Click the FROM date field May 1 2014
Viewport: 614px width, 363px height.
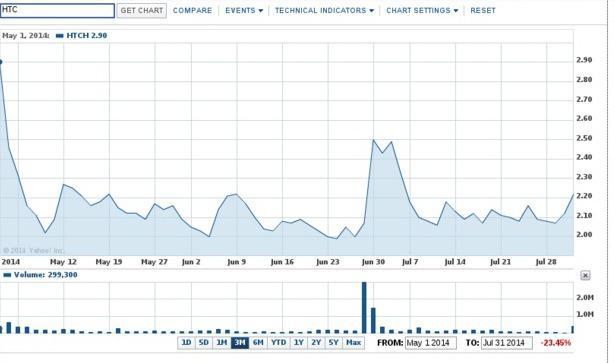[x=430, y=343]
